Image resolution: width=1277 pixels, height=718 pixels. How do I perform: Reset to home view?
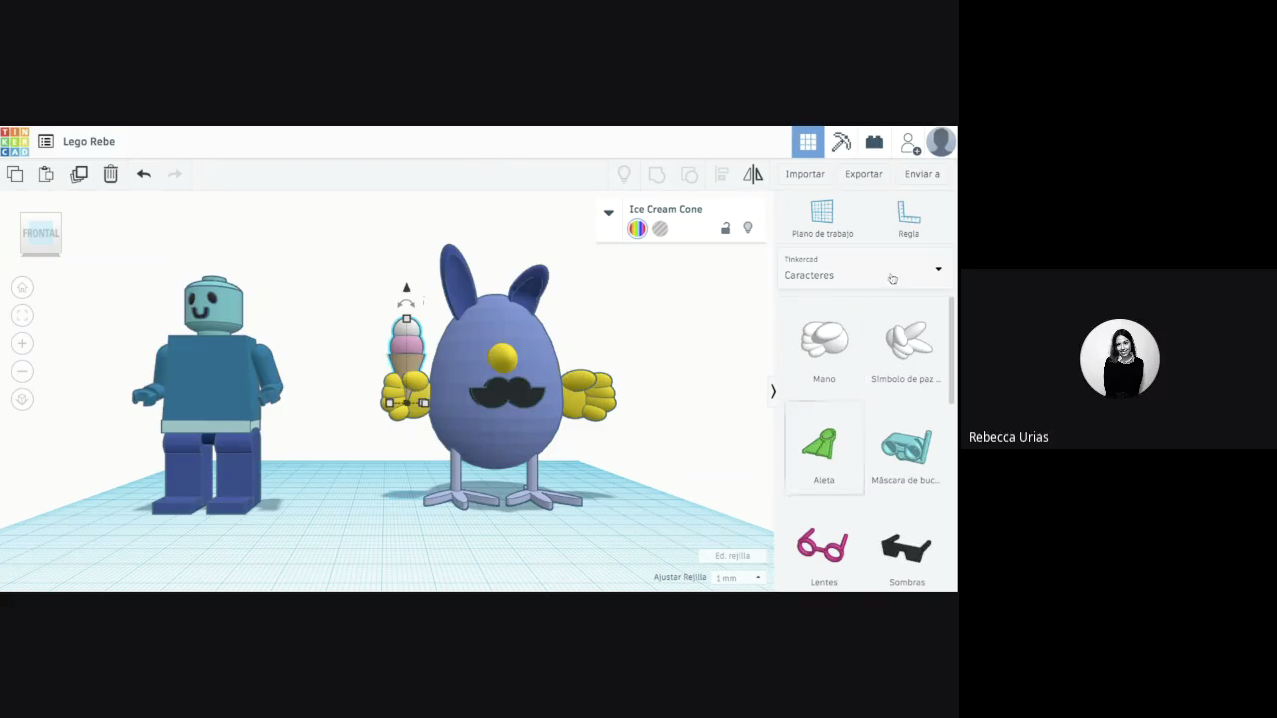click(x=22, y=288)
